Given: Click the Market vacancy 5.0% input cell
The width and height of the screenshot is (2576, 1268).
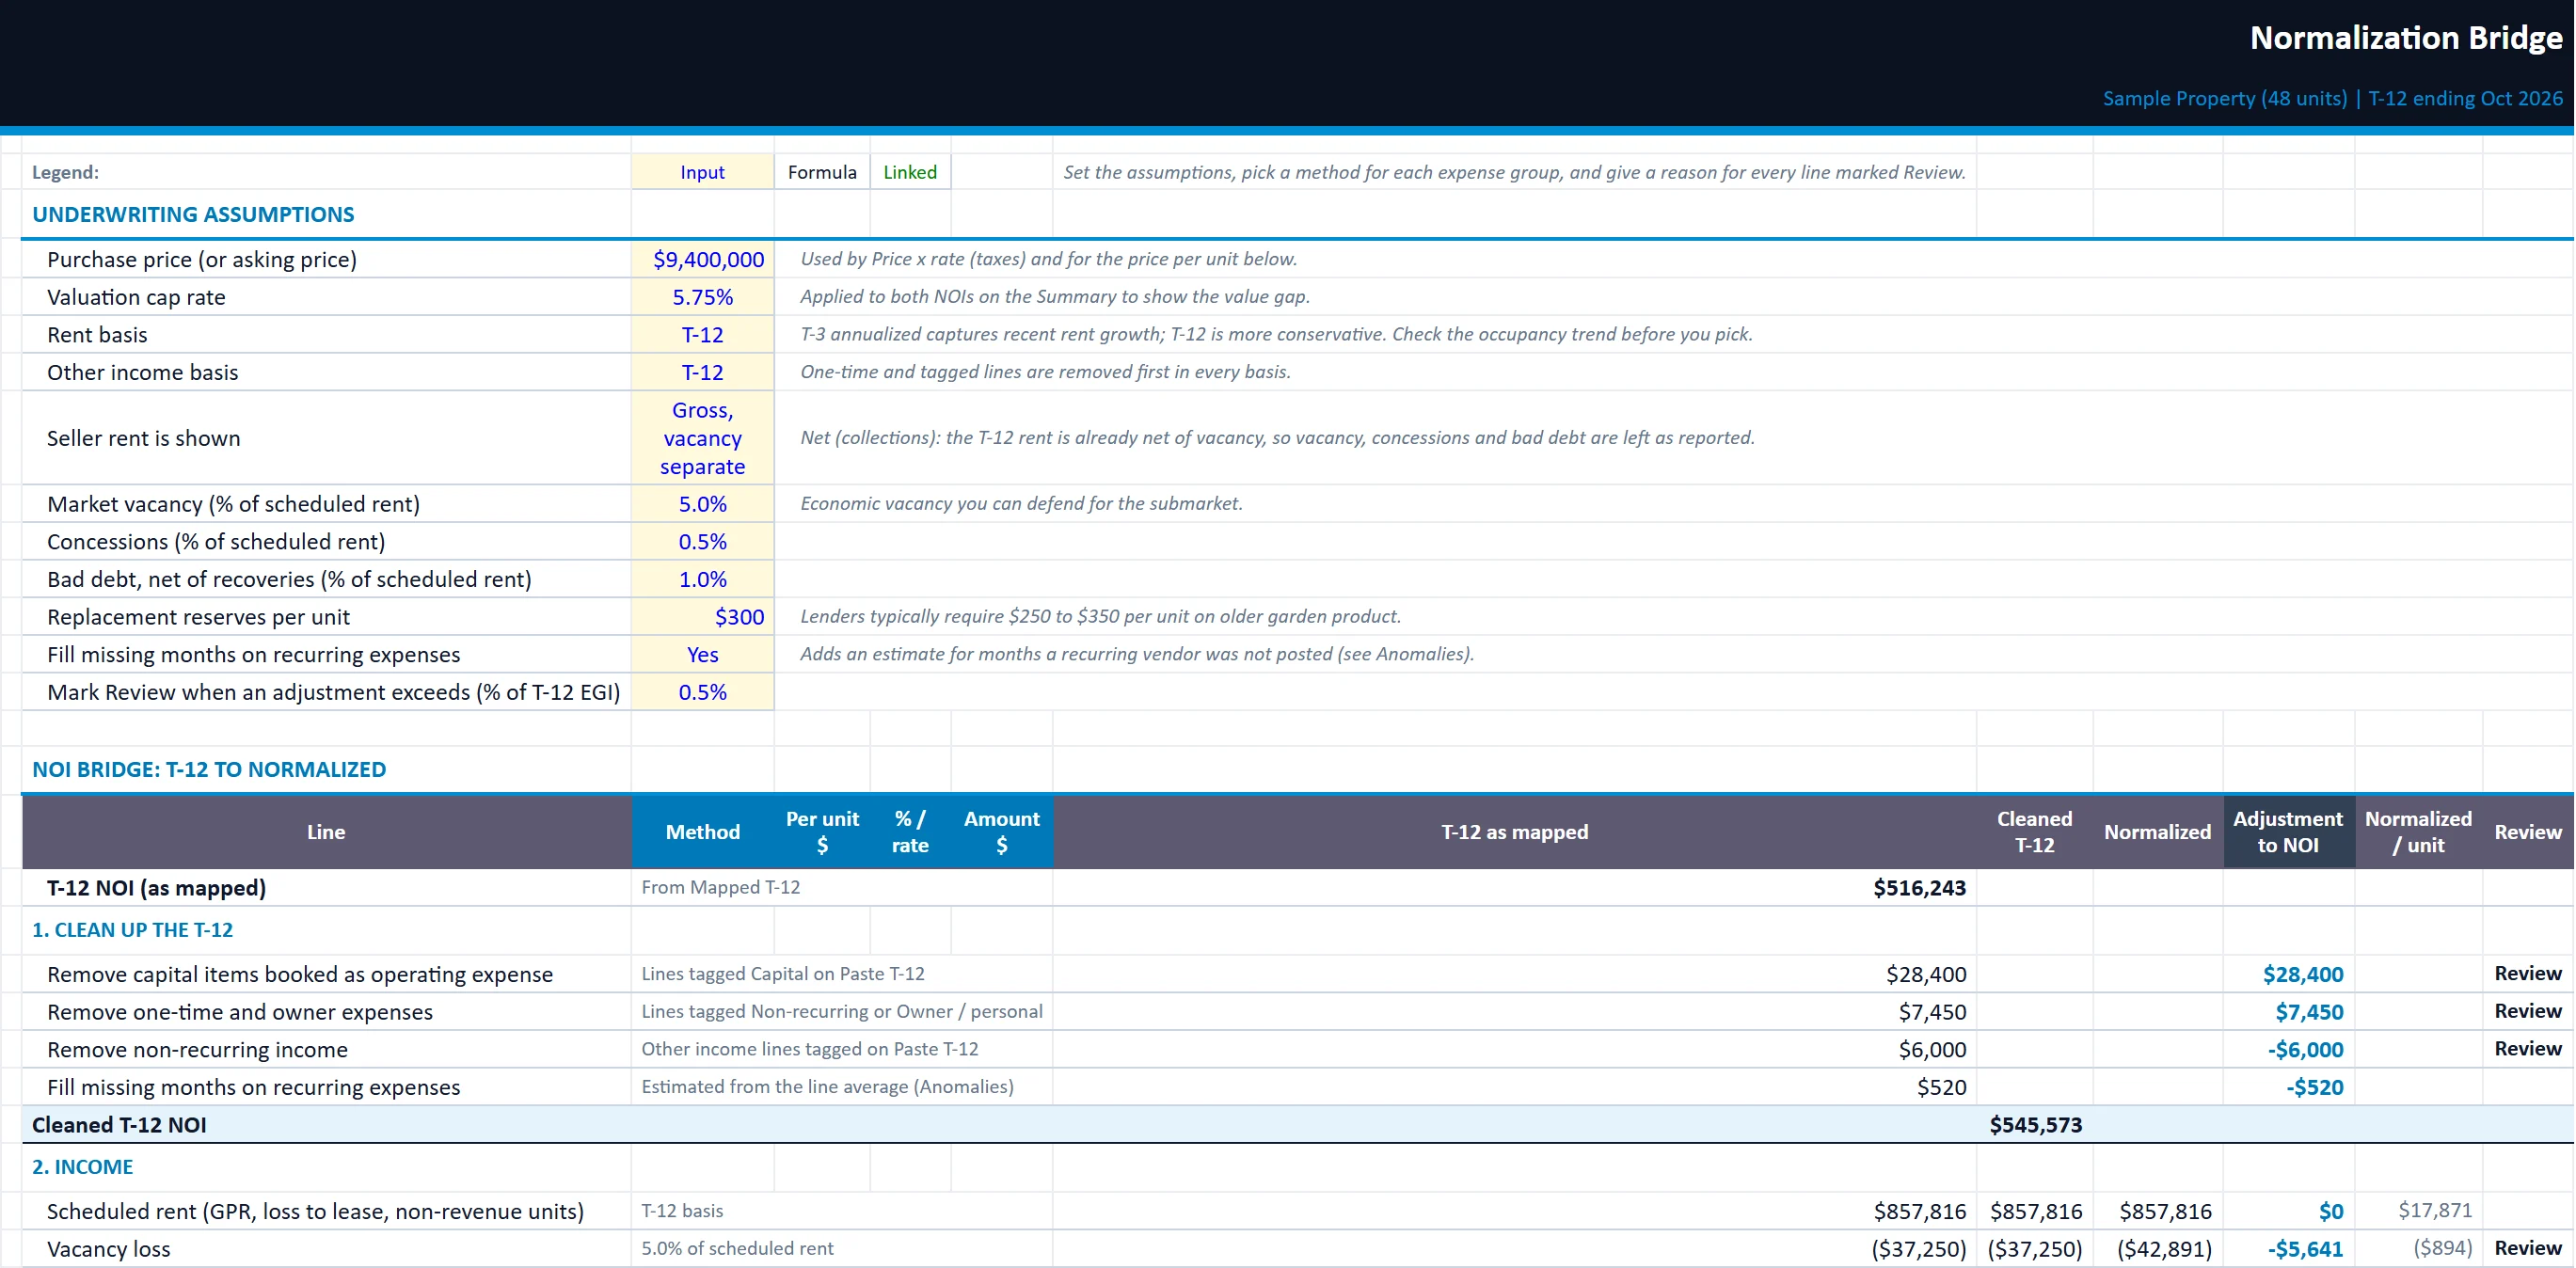Looking at the screenshot, I should point(702,504).
